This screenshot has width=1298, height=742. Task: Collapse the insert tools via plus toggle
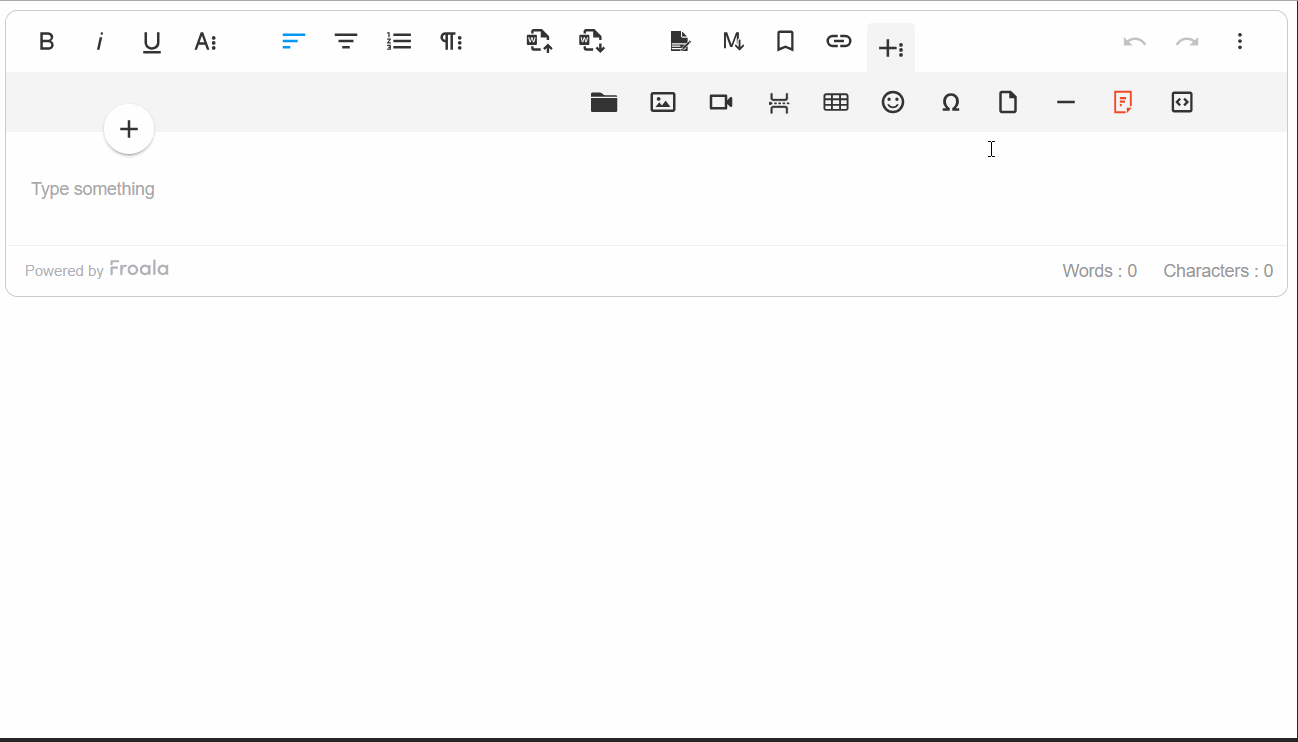(x=890, y=47)
